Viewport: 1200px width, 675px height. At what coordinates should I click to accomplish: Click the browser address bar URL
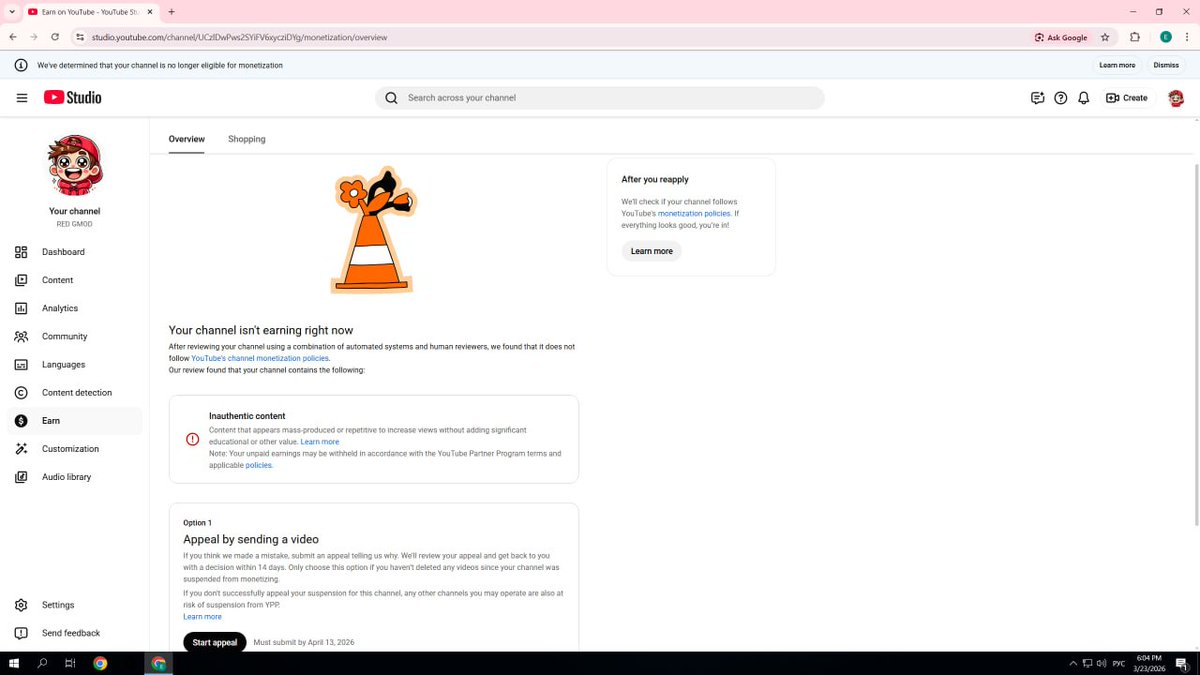[240, 37]
